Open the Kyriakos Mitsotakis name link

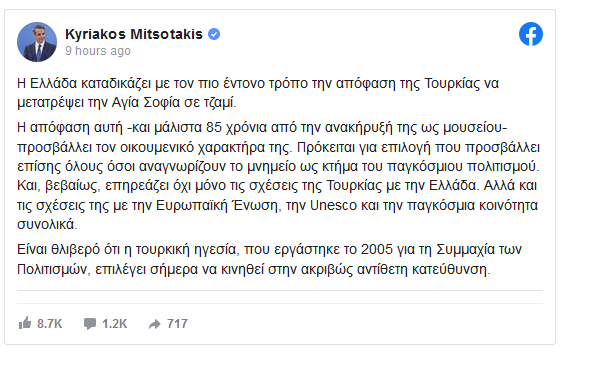(x=134, y=34)
